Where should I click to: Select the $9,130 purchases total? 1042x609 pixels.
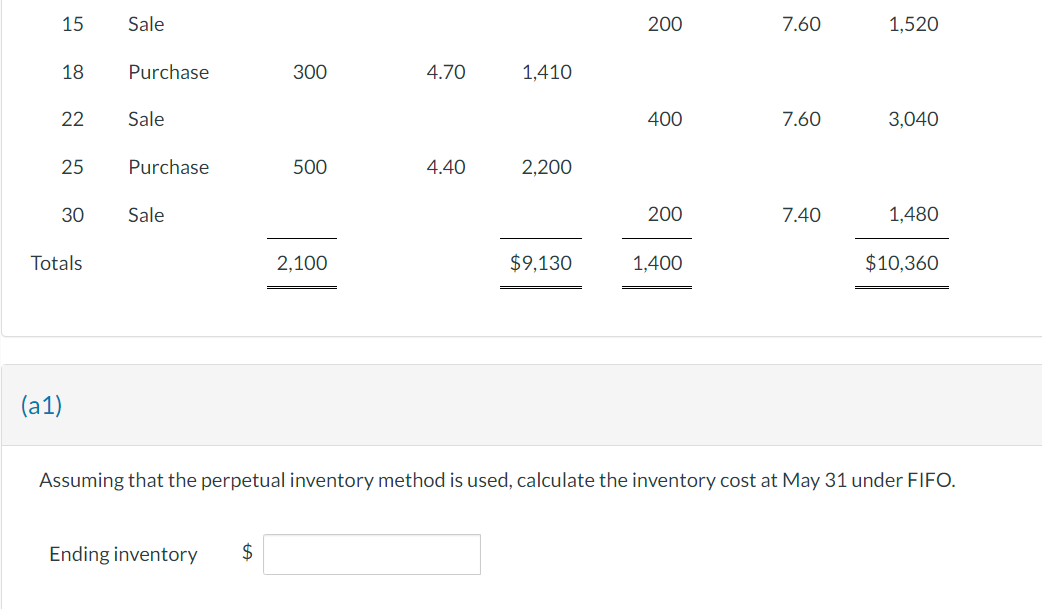[x=541, y=262]
